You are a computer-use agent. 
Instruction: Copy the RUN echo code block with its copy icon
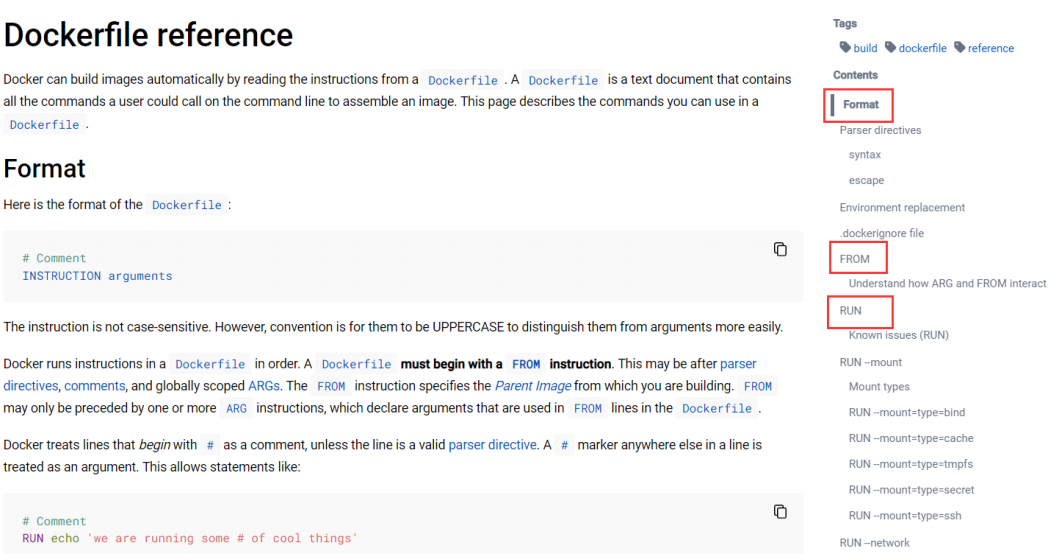780,512
